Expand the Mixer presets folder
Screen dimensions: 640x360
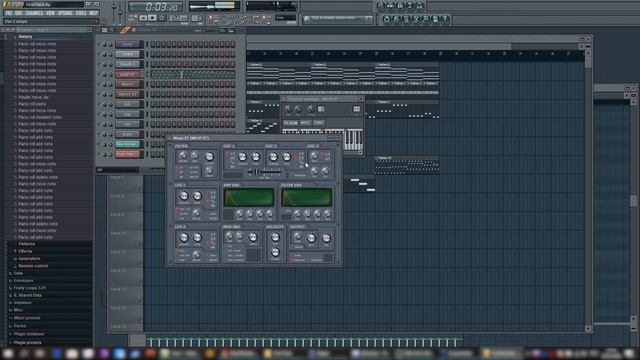click(x=27, y=318)
